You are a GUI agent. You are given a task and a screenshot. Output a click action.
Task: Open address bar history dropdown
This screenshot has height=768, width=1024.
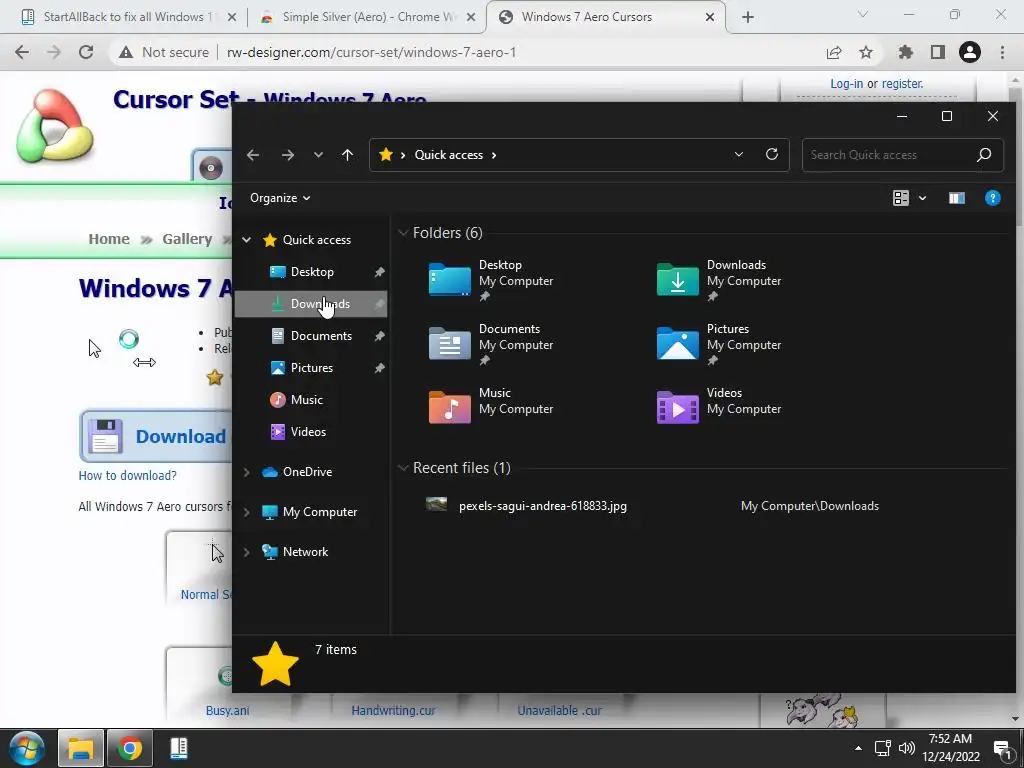pos(739,155)
